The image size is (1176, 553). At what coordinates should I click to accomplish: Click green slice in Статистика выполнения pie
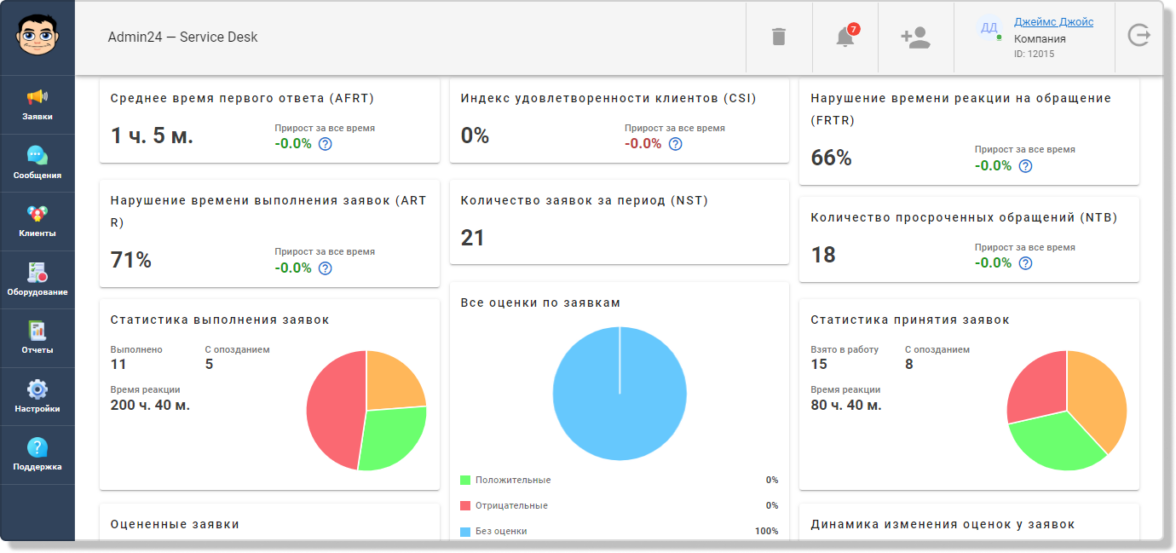pyautogui.click(x=392, y=439)
